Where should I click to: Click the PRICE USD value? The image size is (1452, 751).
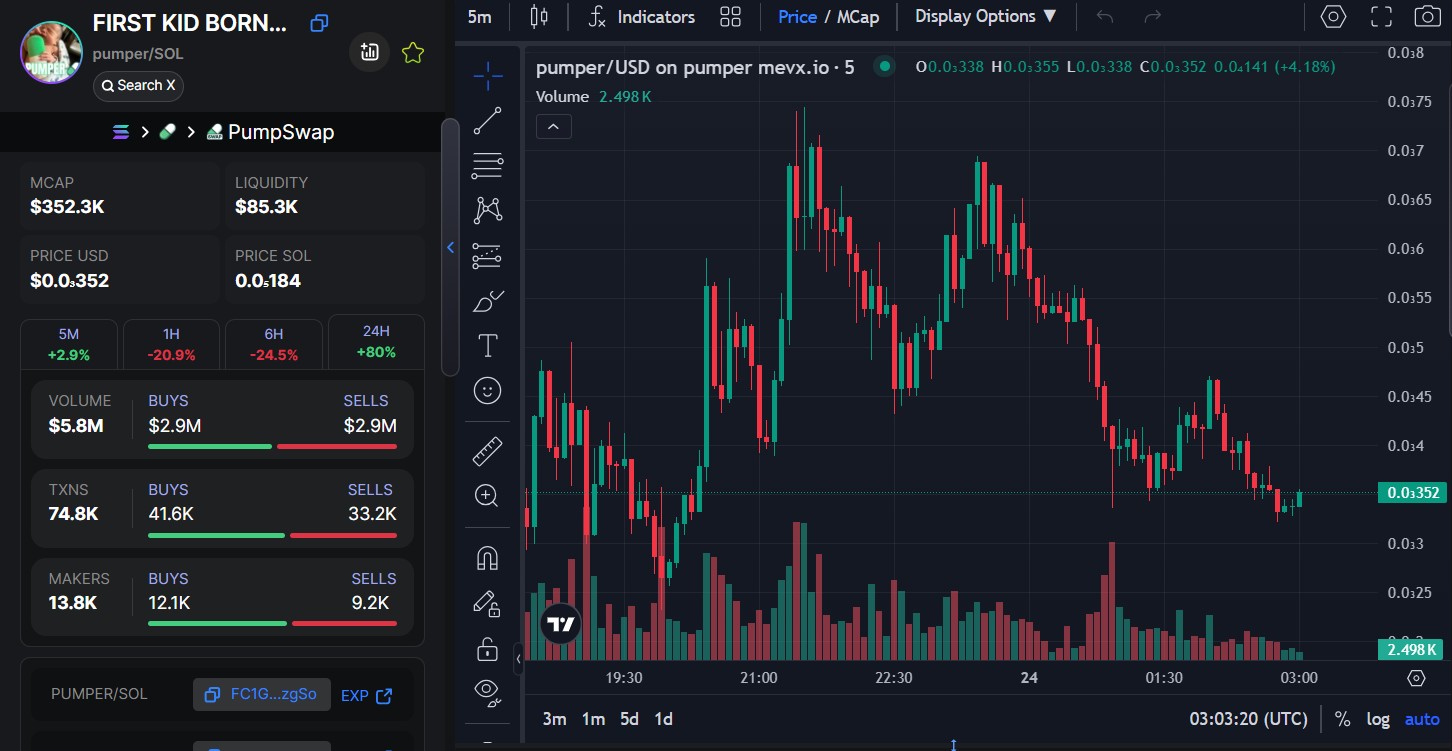(69, 281)
